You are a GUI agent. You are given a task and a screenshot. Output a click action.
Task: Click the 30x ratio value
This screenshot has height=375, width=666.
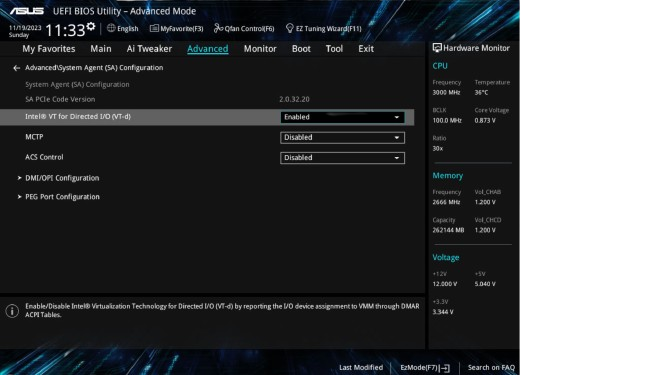(437, 149)
